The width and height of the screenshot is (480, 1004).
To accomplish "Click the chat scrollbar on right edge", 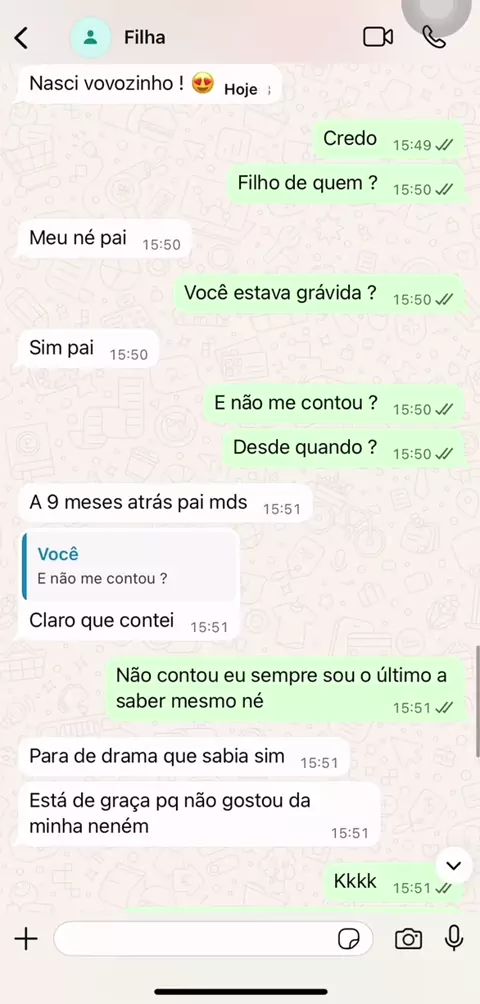I will [477, 701].
